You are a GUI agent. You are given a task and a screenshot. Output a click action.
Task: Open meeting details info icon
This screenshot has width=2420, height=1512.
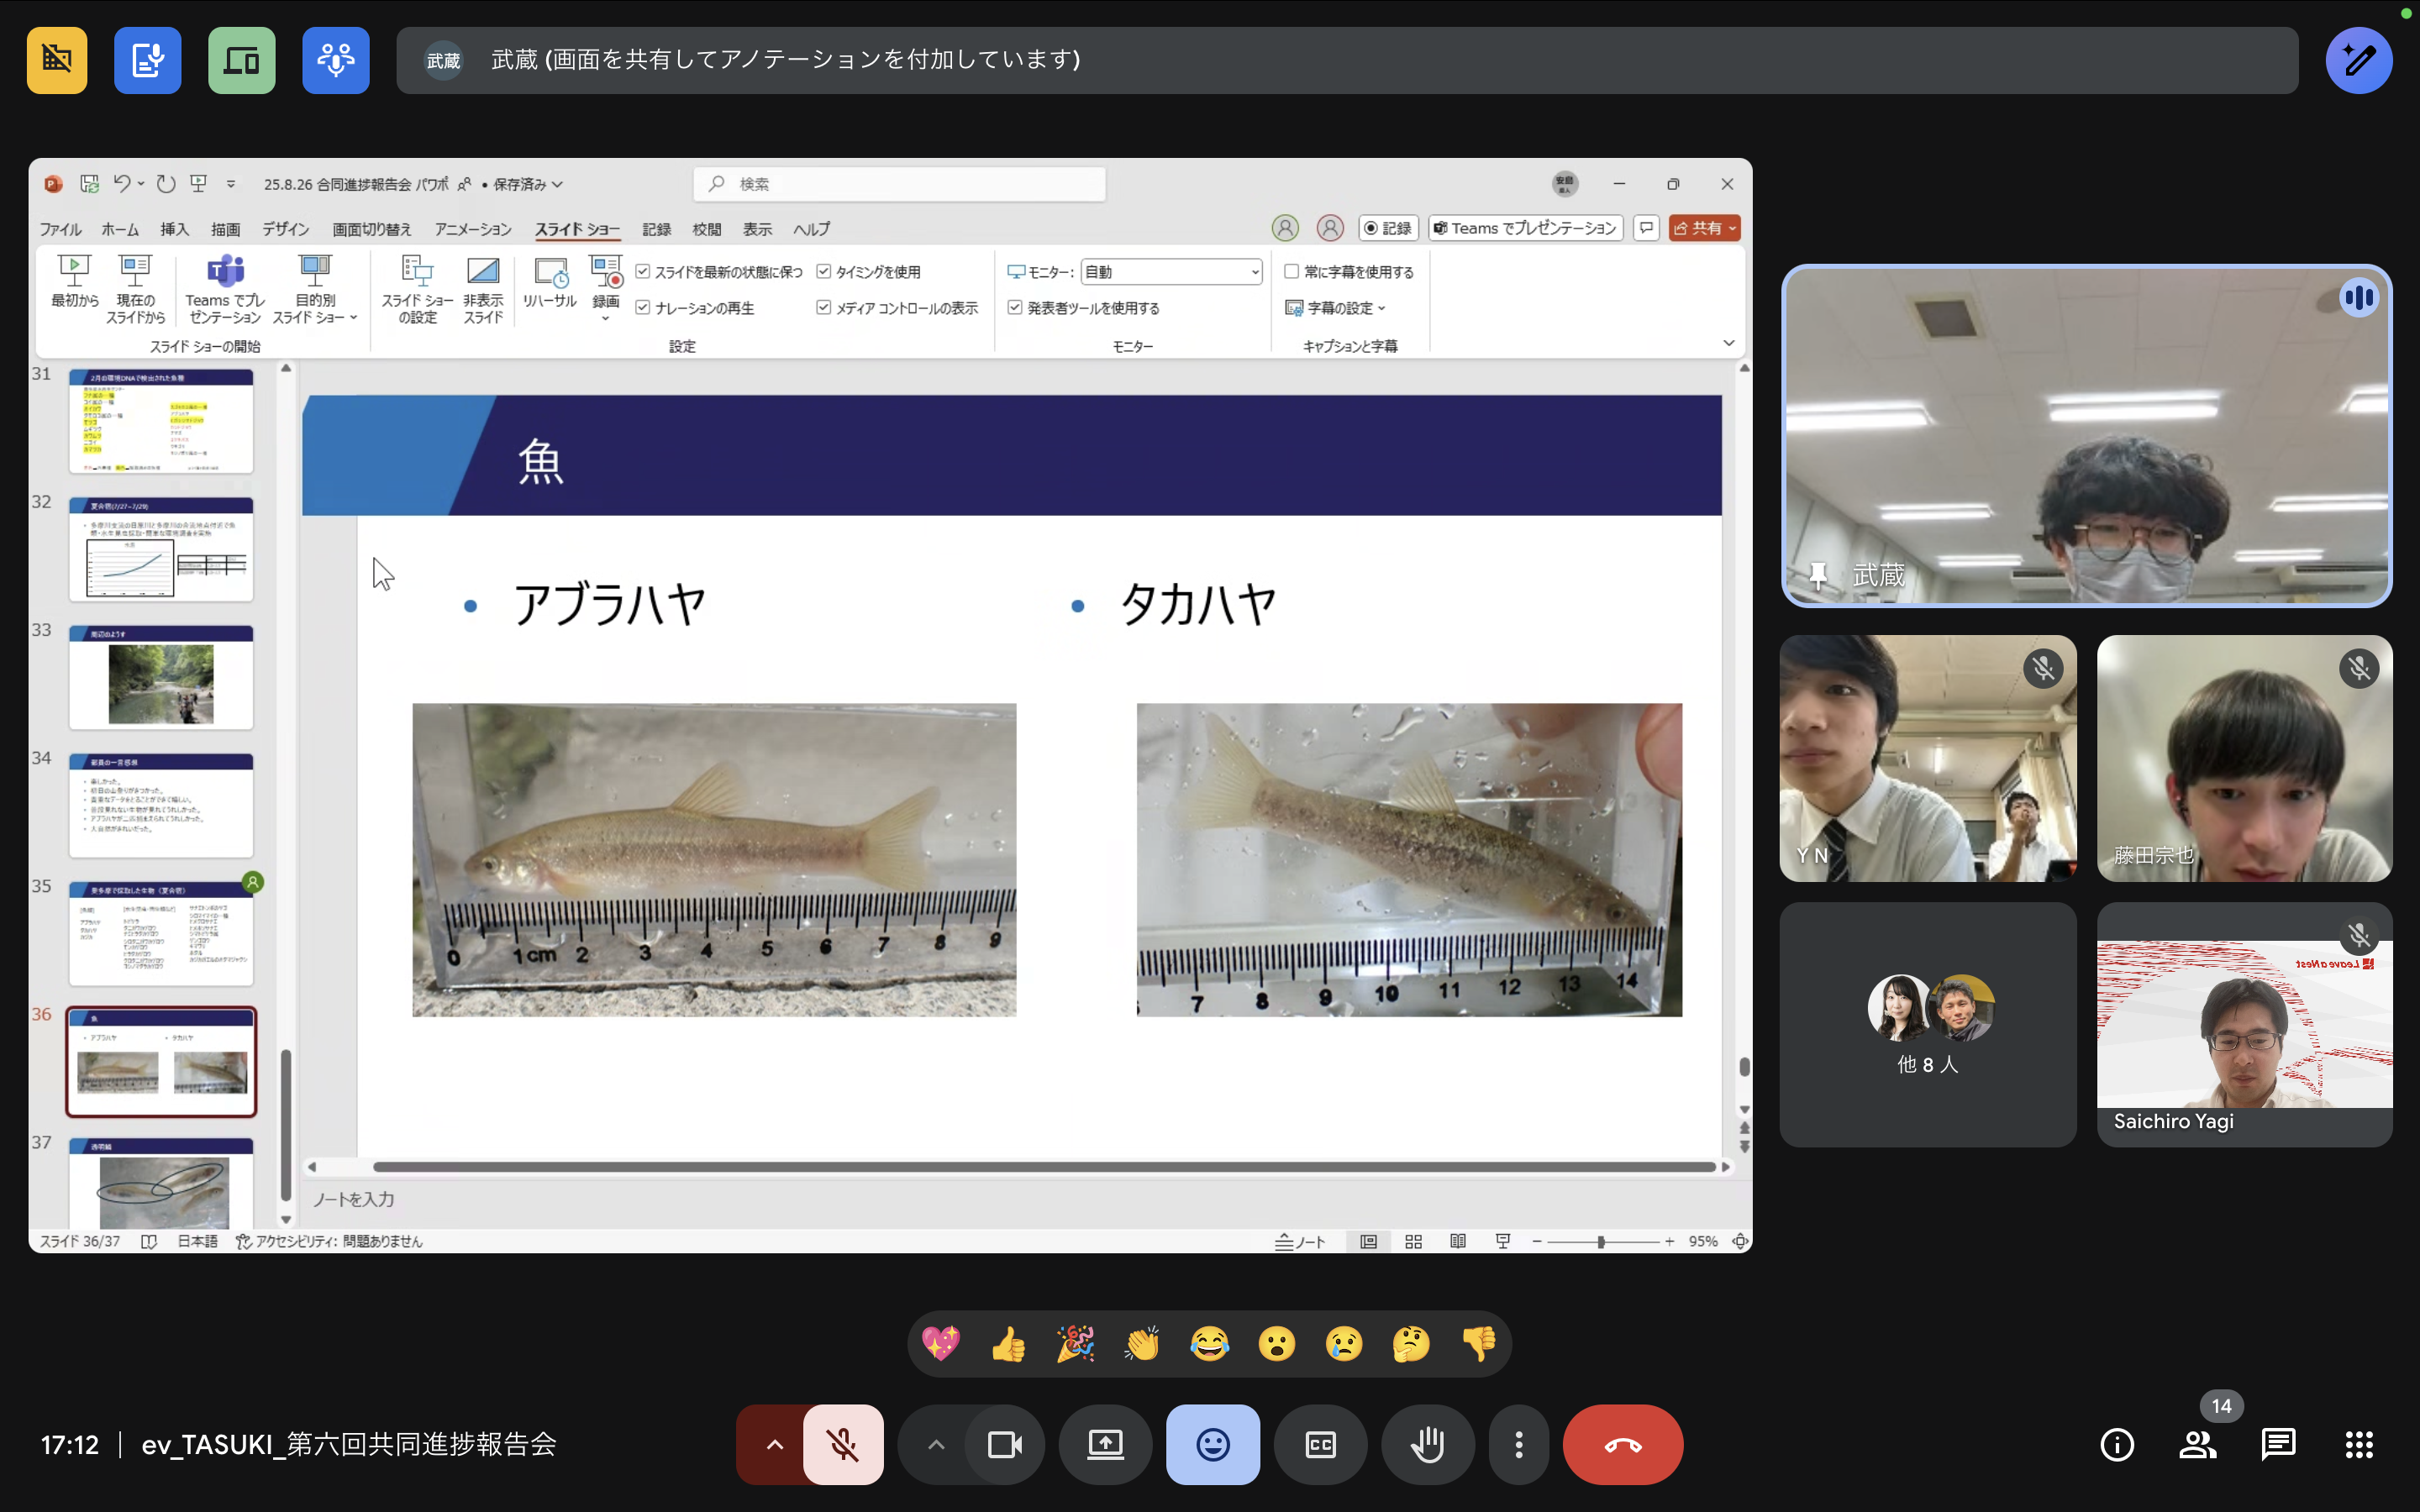pos(2116,1444)
